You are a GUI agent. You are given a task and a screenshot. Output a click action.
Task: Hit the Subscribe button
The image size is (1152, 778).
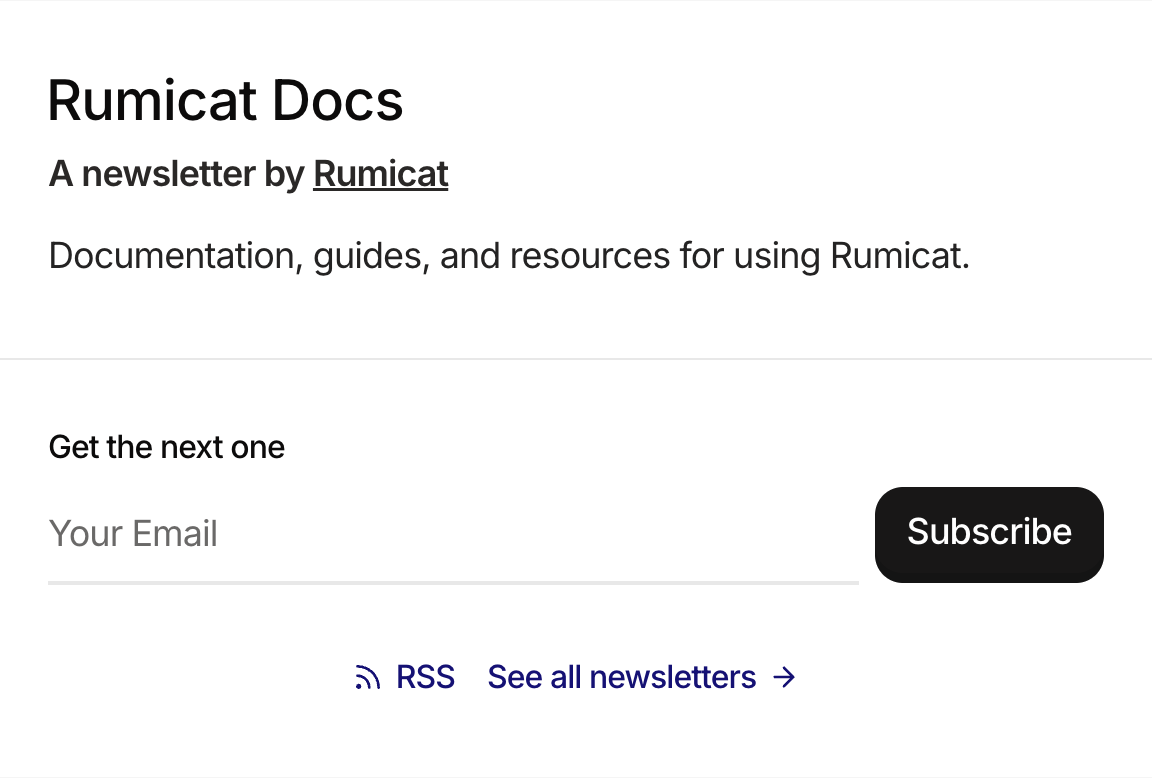click(989, 534)
